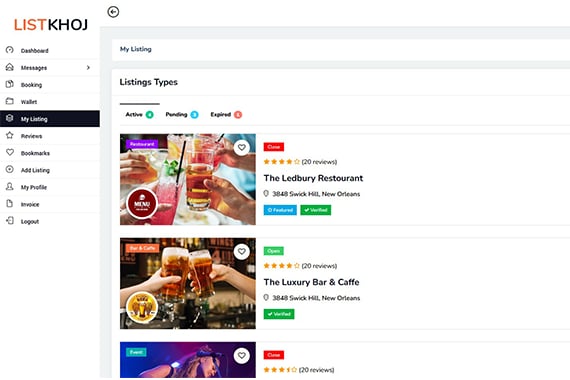Screen dimensions: 570x380
Task: Expand the Messages submenu chevron
Action: pyautogui.click(x=88, y=68)
